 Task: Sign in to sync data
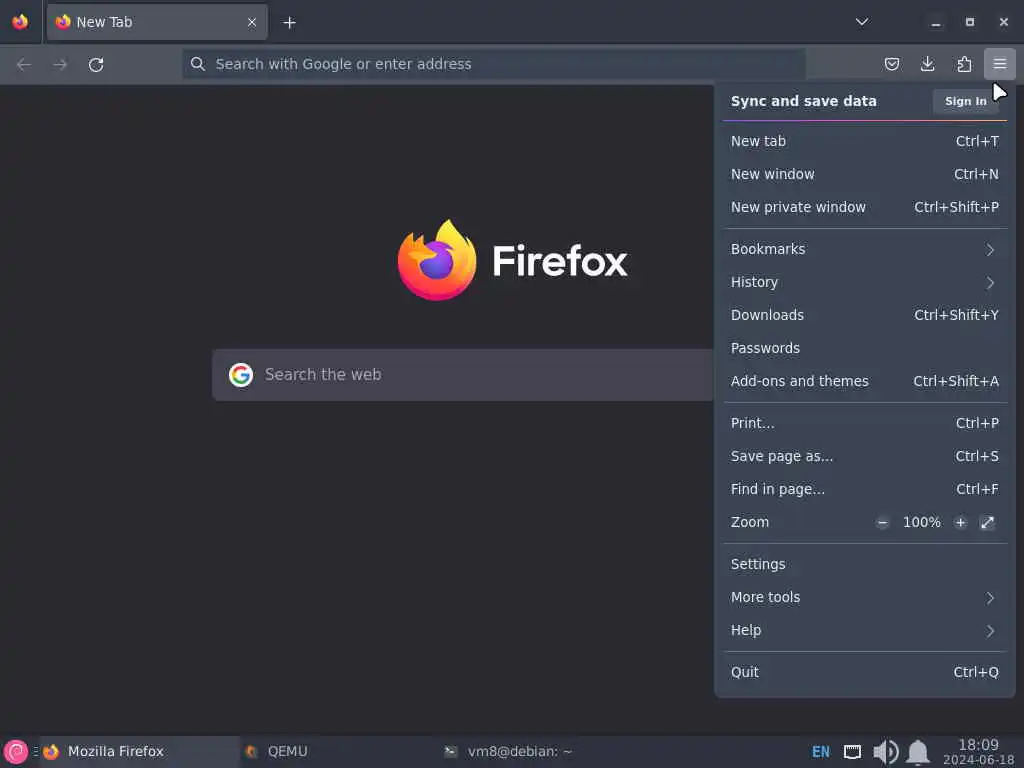pos(965,101)
